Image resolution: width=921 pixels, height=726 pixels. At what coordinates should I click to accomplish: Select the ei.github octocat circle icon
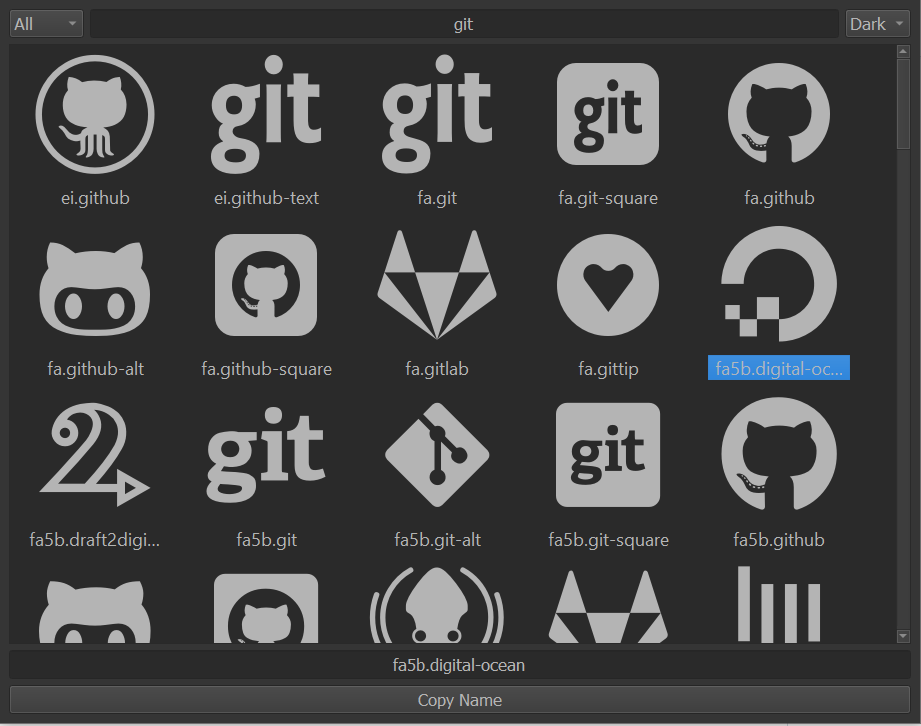[x=95, y=115]
